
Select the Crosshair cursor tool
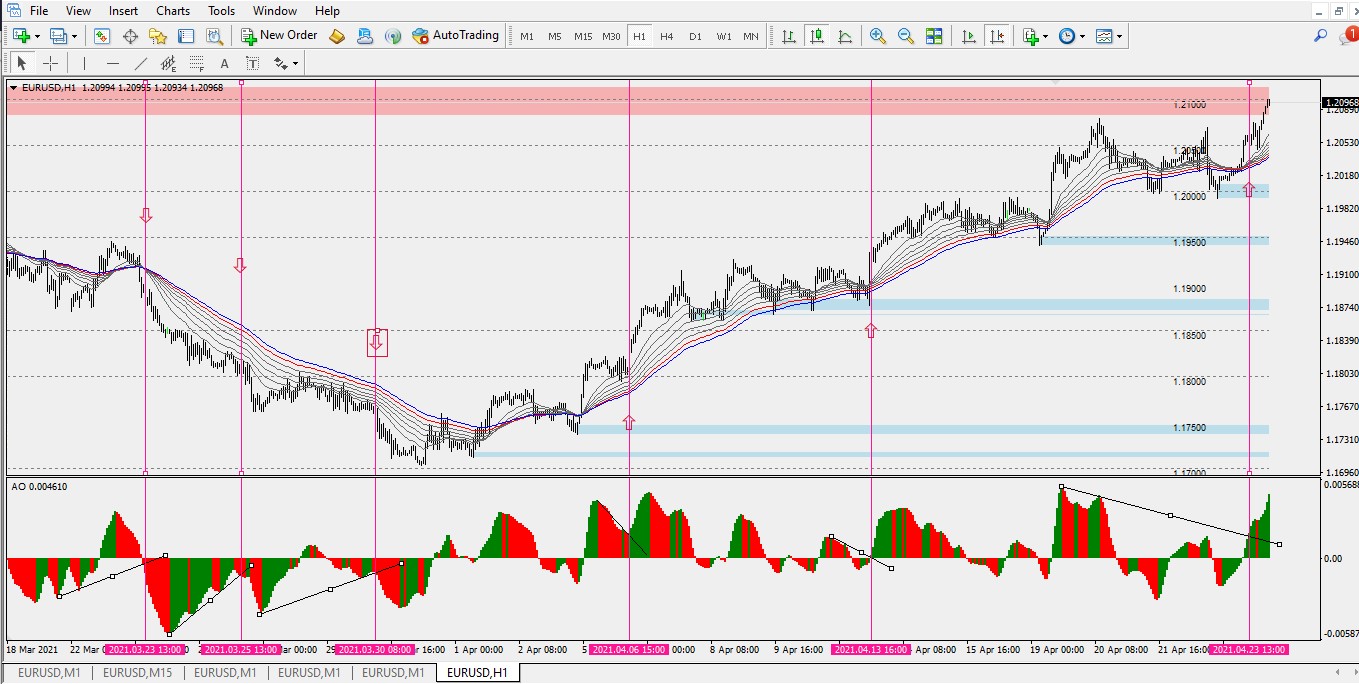pyautogui.click(x=50, y=63)
